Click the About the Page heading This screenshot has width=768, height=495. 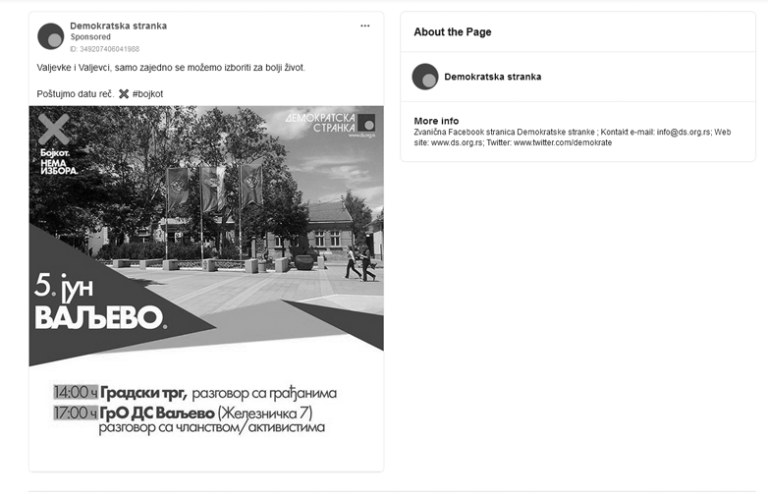click(452, 32)
